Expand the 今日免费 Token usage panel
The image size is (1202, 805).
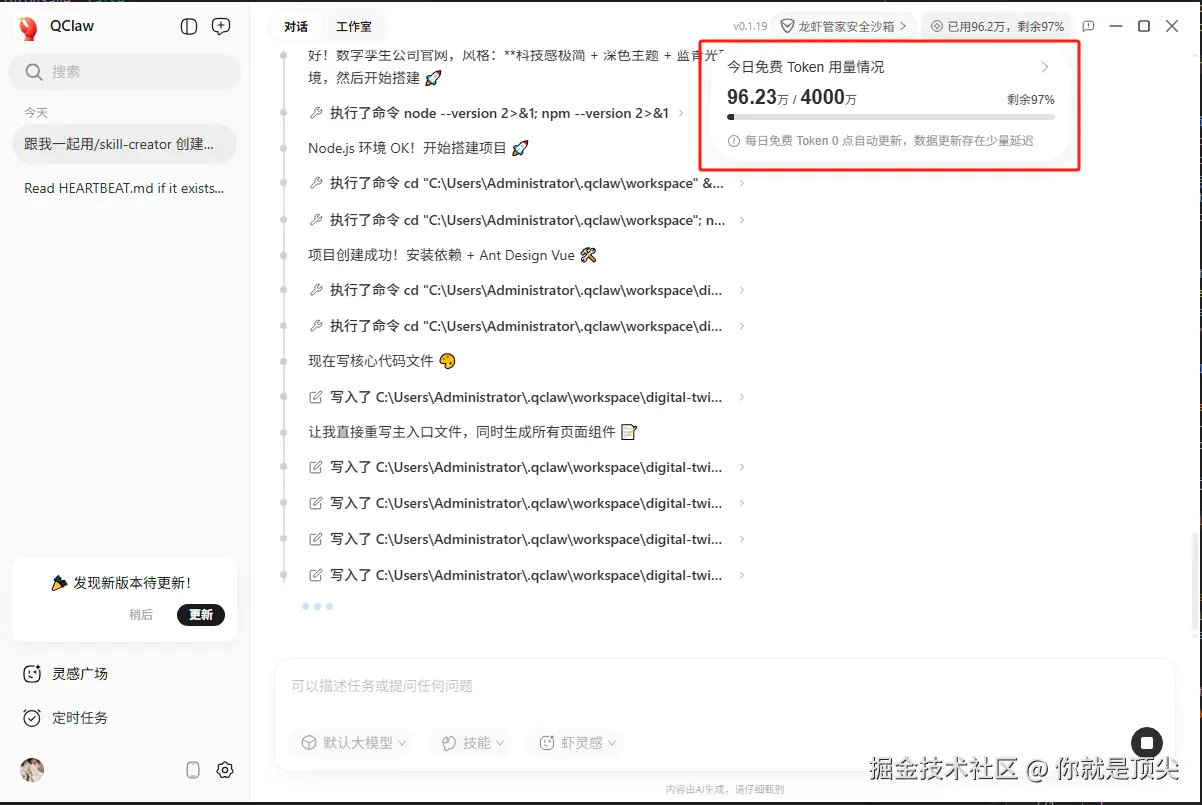(x=1044, y=66)
